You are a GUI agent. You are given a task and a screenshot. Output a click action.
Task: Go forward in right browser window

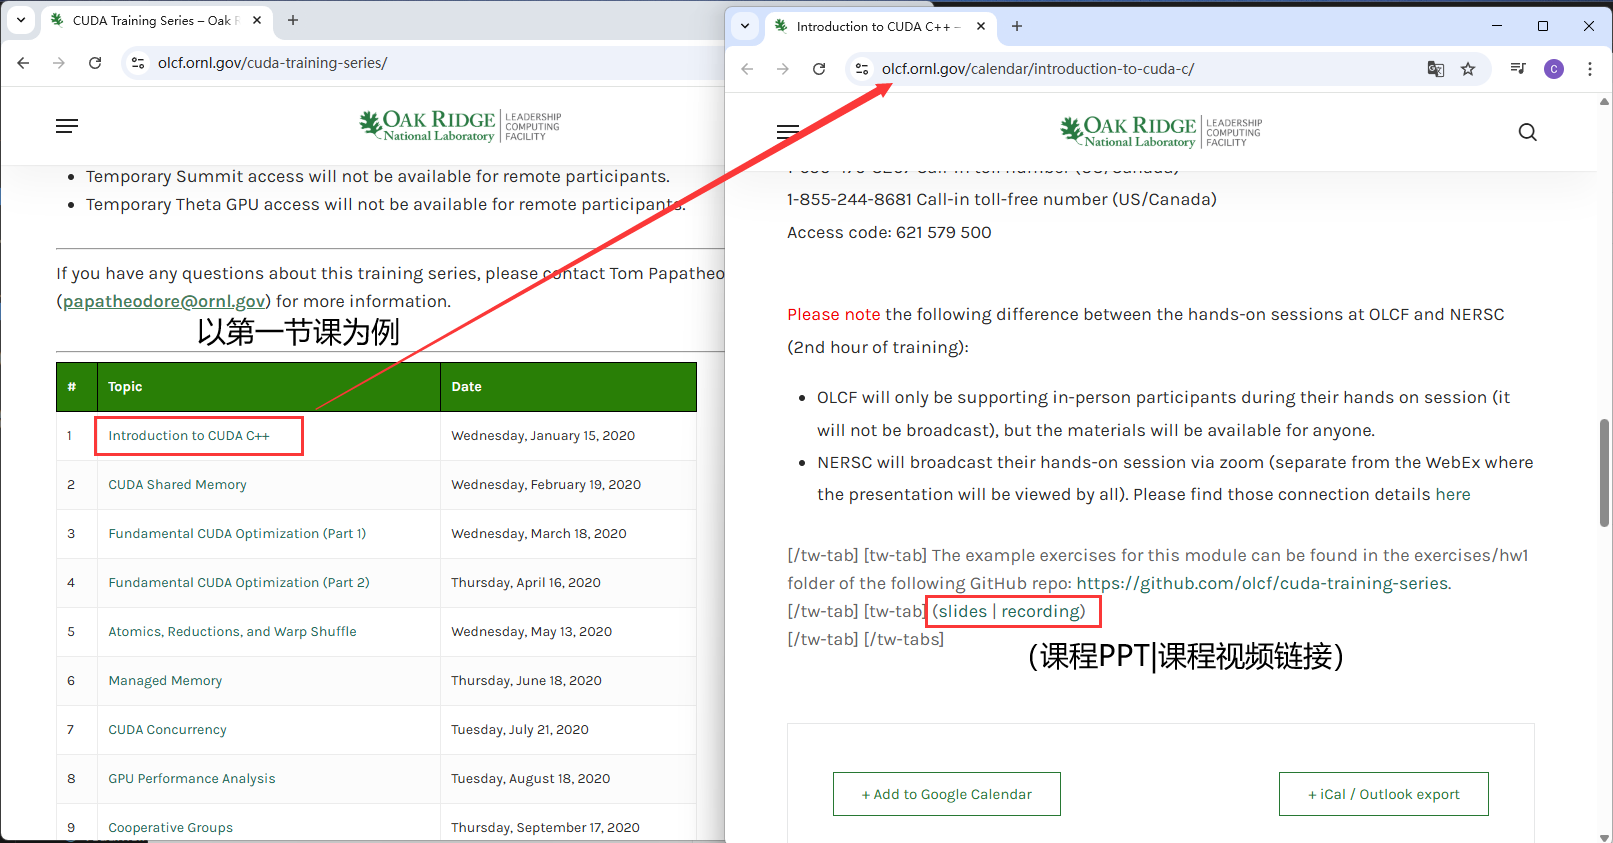783,69
